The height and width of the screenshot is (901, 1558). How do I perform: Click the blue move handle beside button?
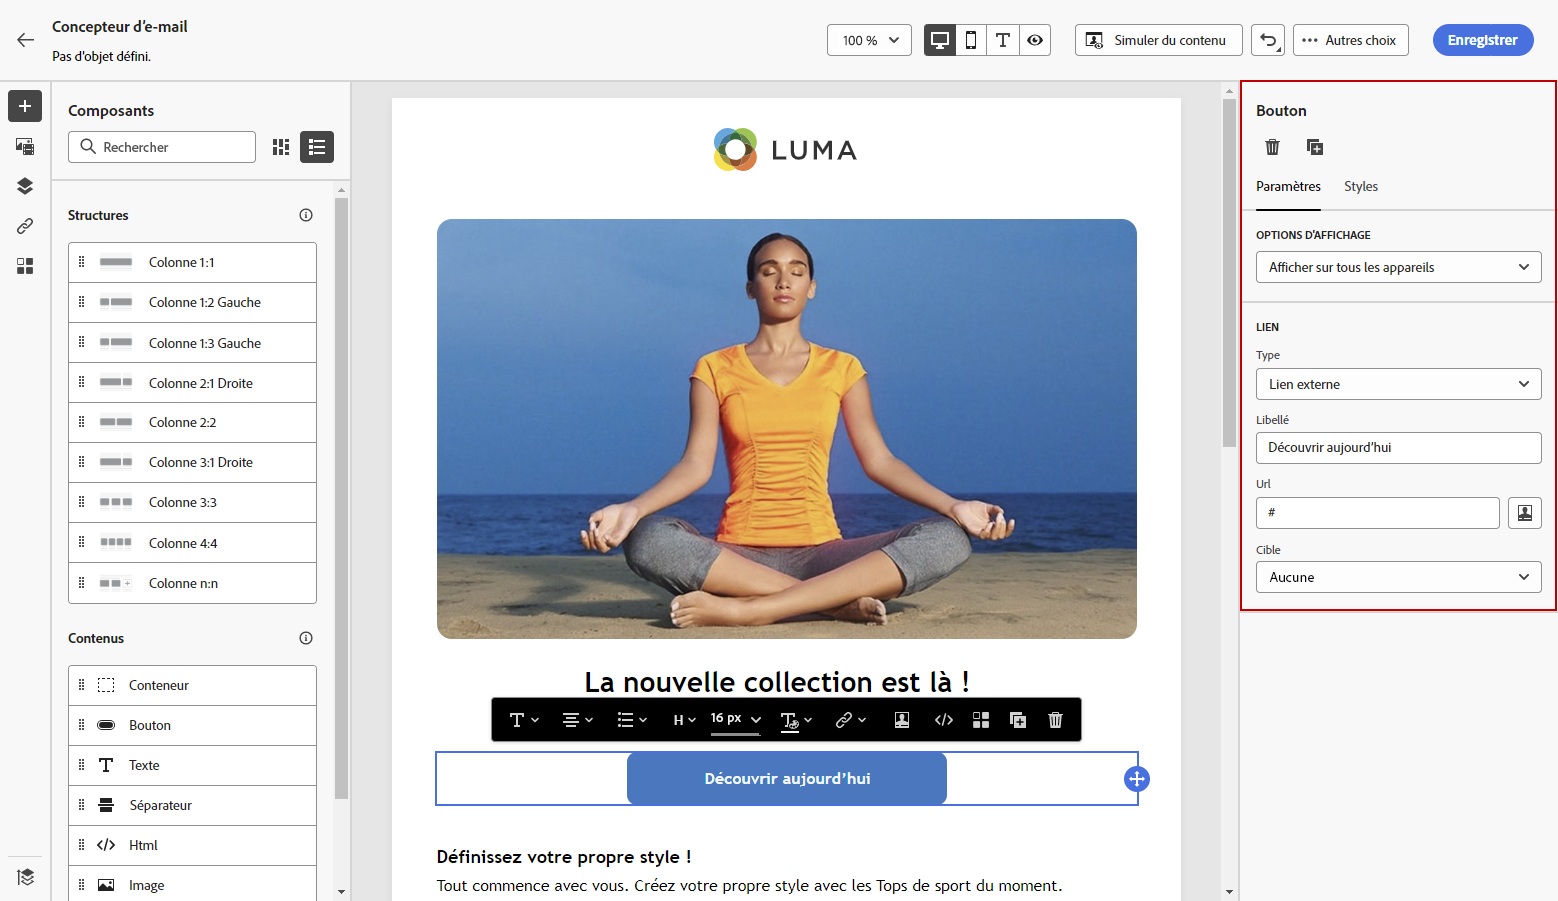click(1137, 779)
